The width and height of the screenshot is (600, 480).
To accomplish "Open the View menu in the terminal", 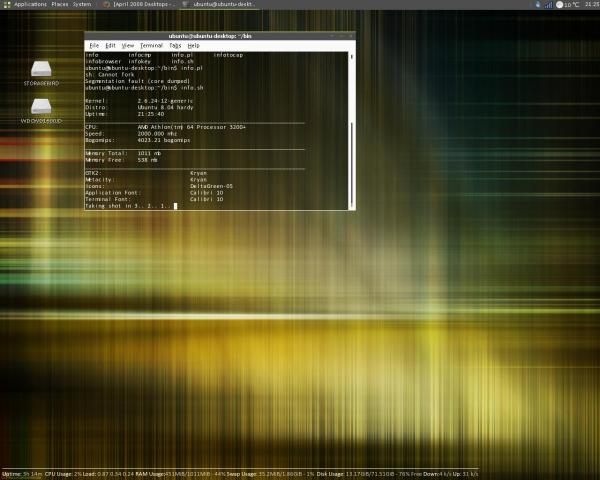I will click(128, 46).
